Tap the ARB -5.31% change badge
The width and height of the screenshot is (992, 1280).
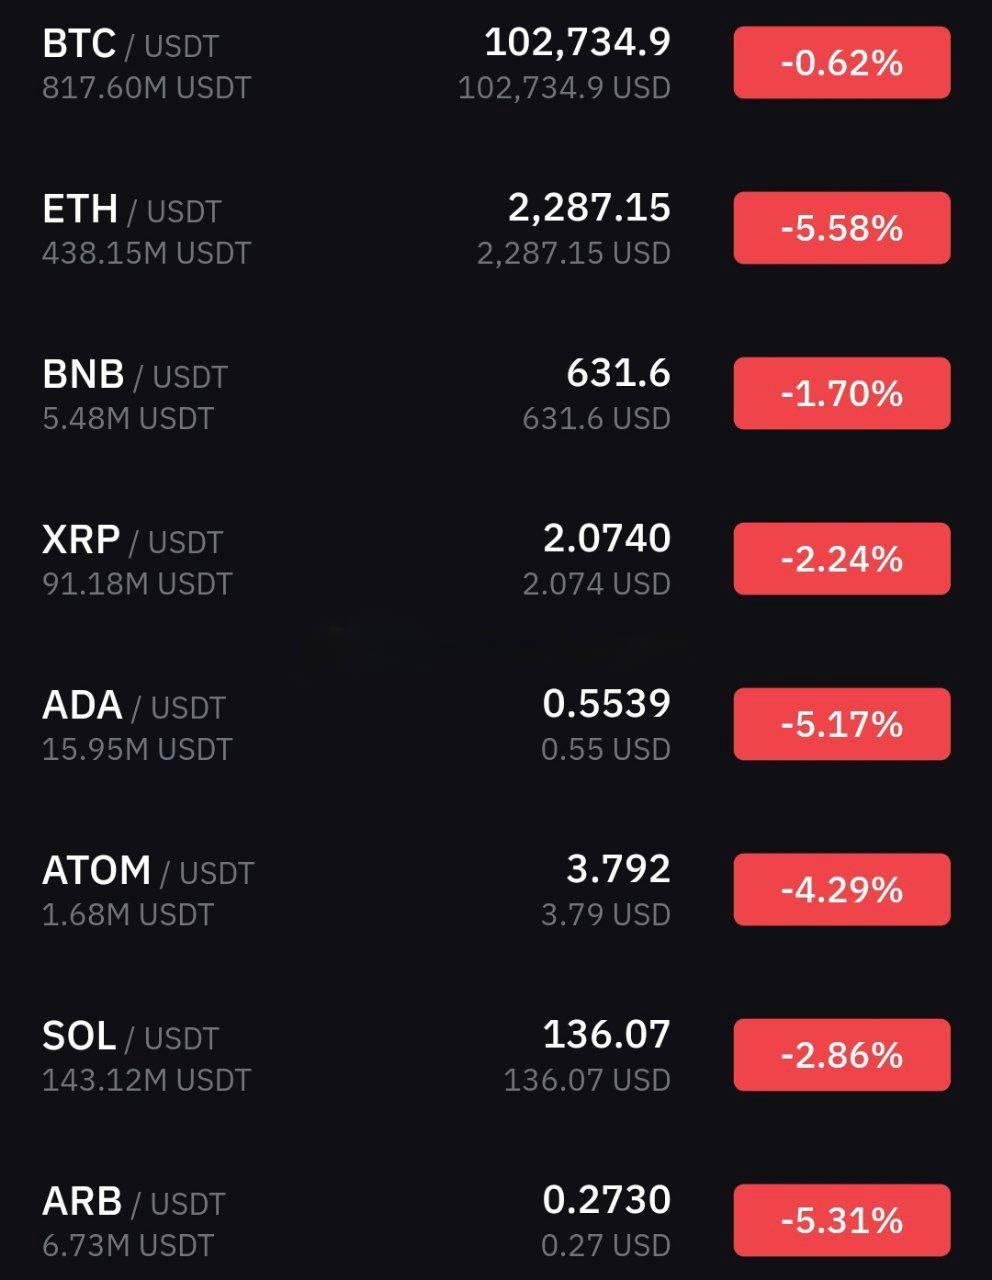pos(842,1220)
